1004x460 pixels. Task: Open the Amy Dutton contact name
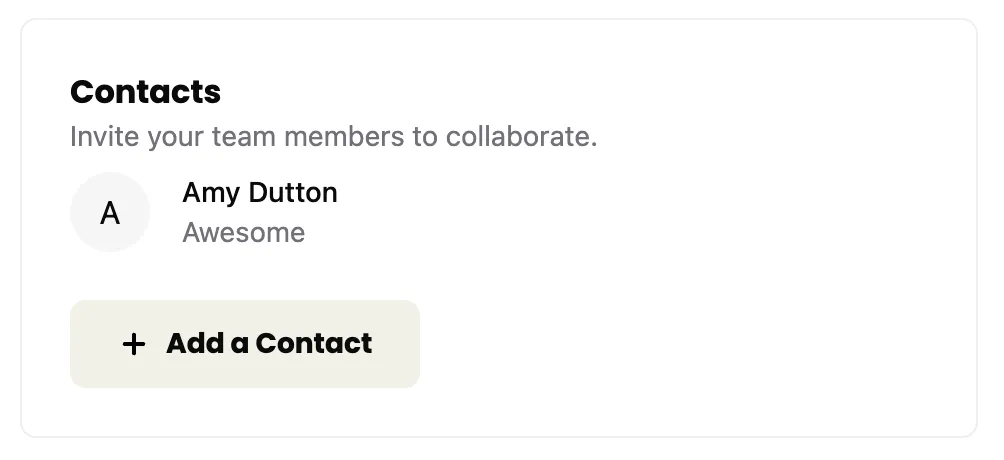click(x=260, y=193)
